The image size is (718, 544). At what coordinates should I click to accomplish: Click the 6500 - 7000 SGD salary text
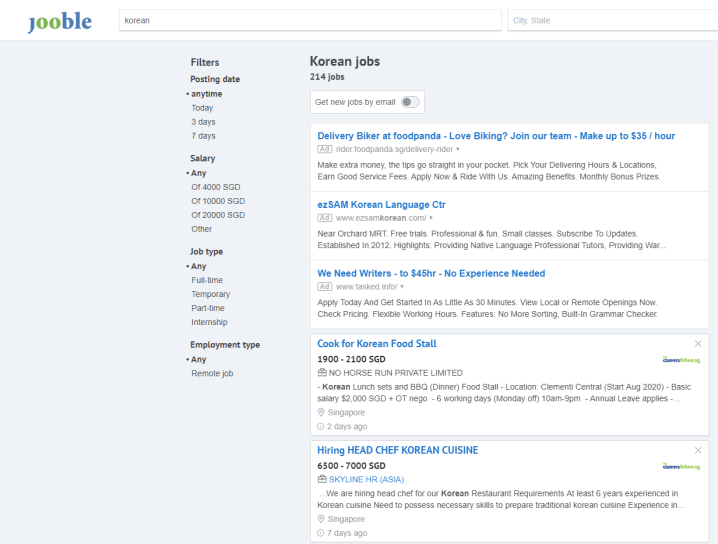point(351,466)
